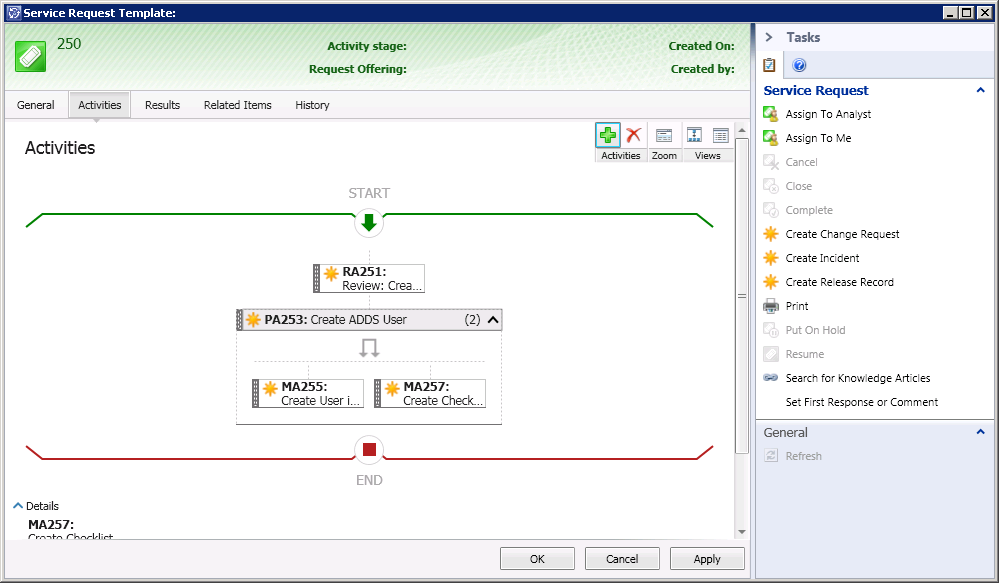This screenshot has height=583, width=999.
Task: Select the MA255 Create User activity box
Action: coord(309,393)
